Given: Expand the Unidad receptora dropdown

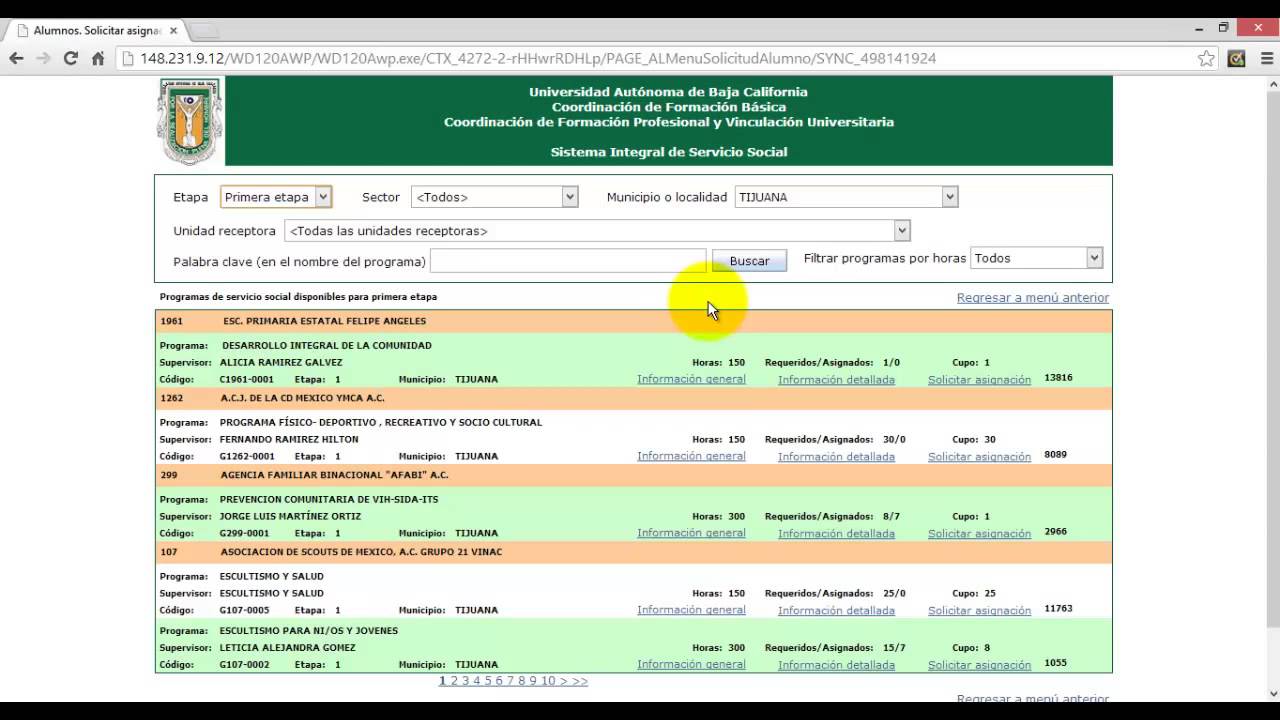Looking at the screenshot, I should pyautogui.click(x=597, y=231).
